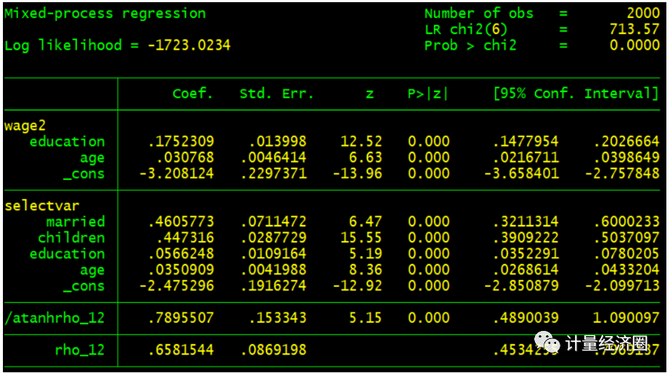
Task: Click the wage2 education coefficient .1752309
Action: [x=181, y=141]
